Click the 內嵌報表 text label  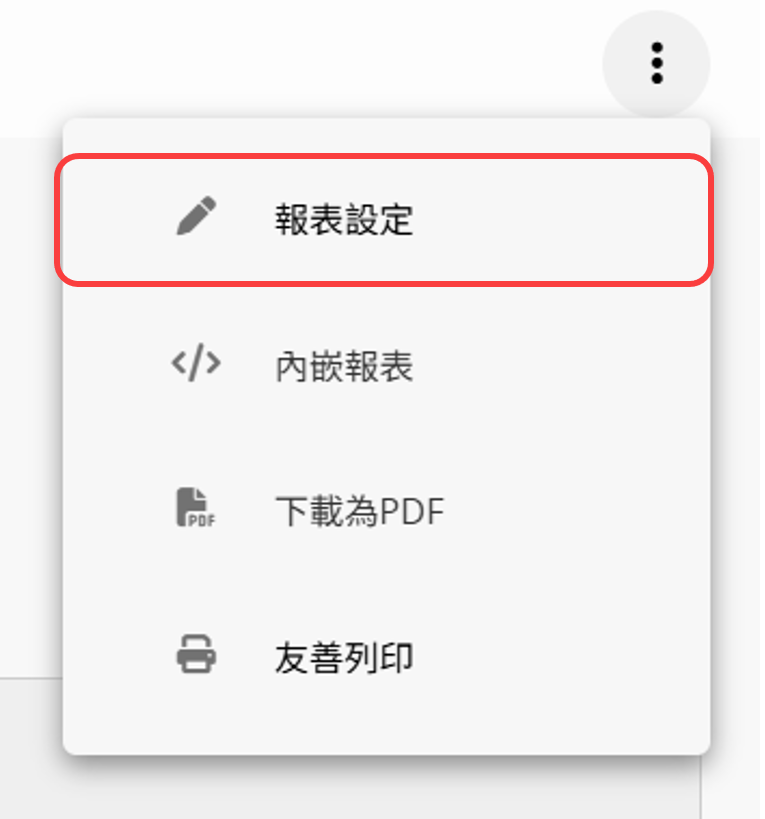[x=344, y=366]
